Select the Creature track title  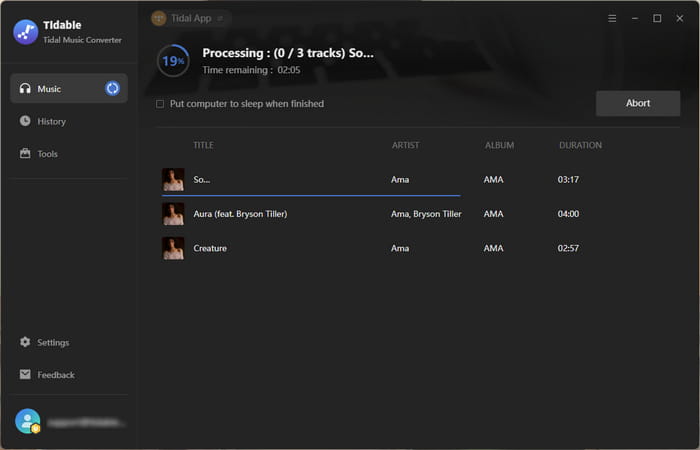[x=210, y=248]
